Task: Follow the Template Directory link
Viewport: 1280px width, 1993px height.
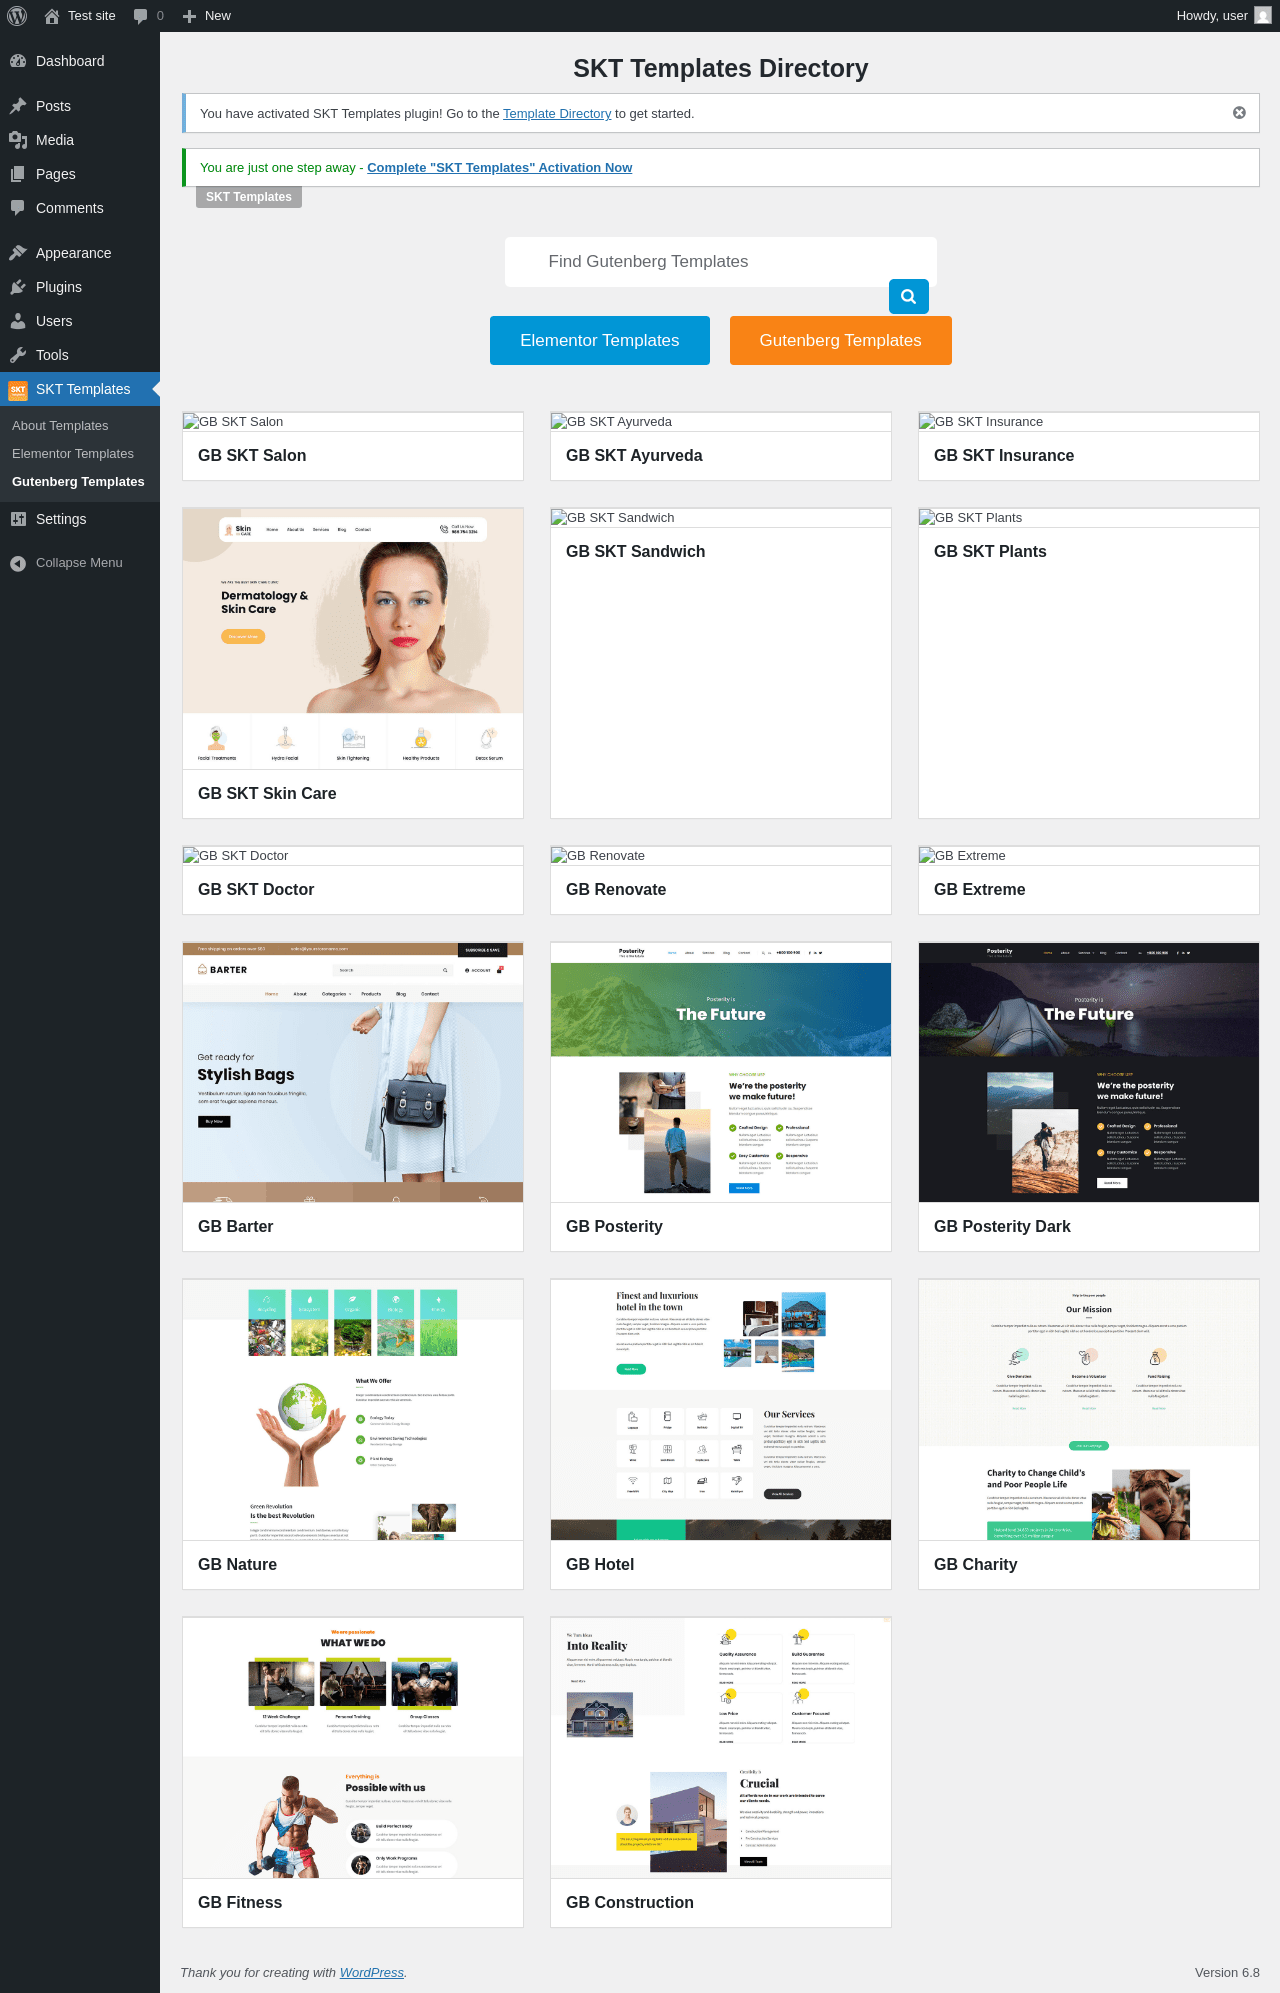Action: 557,114
